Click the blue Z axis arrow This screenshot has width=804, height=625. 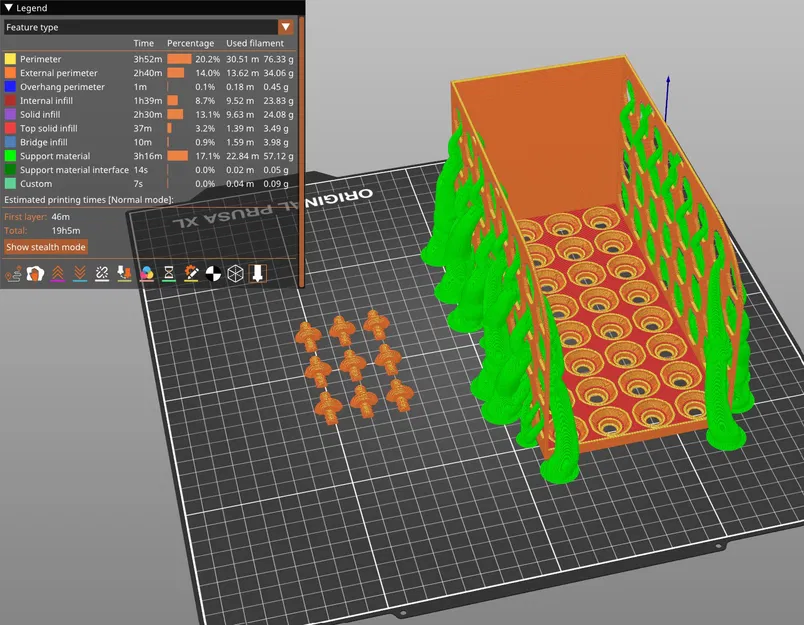pos(667,98)
